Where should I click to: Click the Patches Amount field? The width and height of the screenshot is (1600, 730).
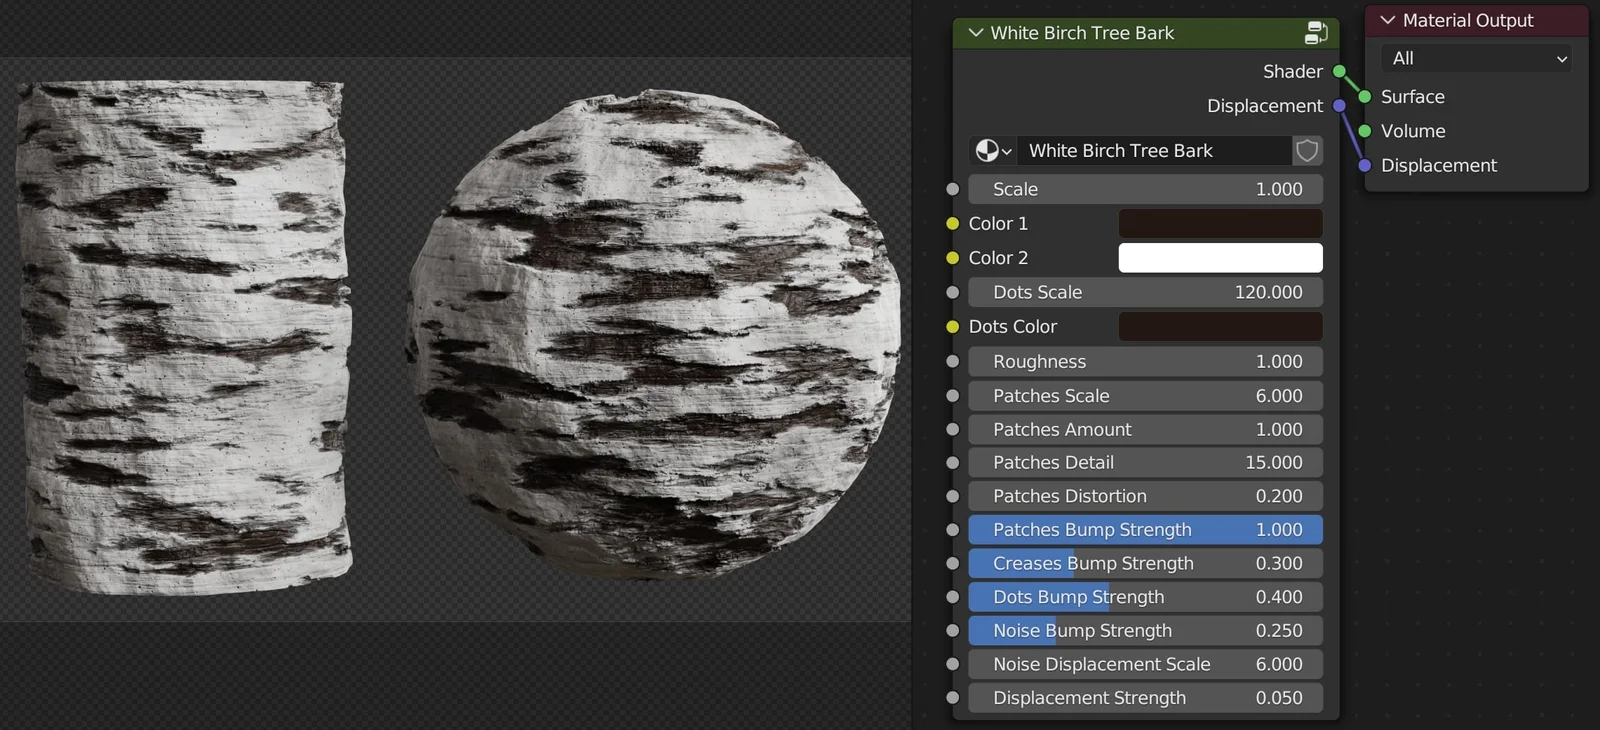(1145, 430)
